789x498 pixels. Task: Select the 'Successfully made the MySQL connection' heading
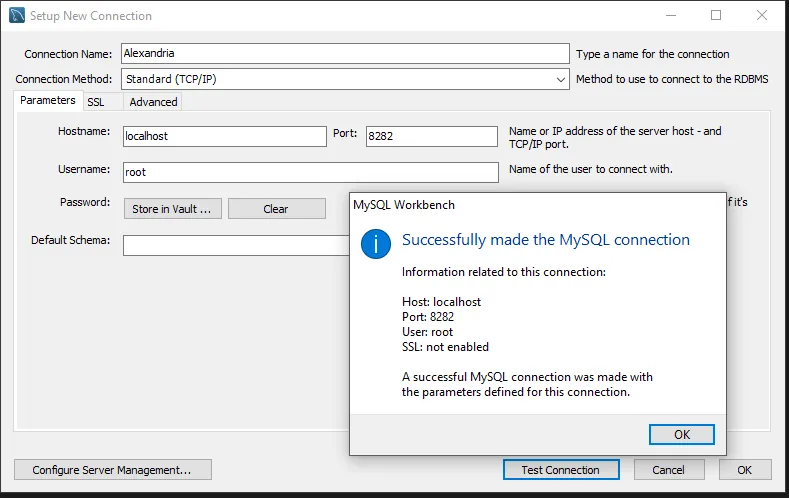click(546, 239)
